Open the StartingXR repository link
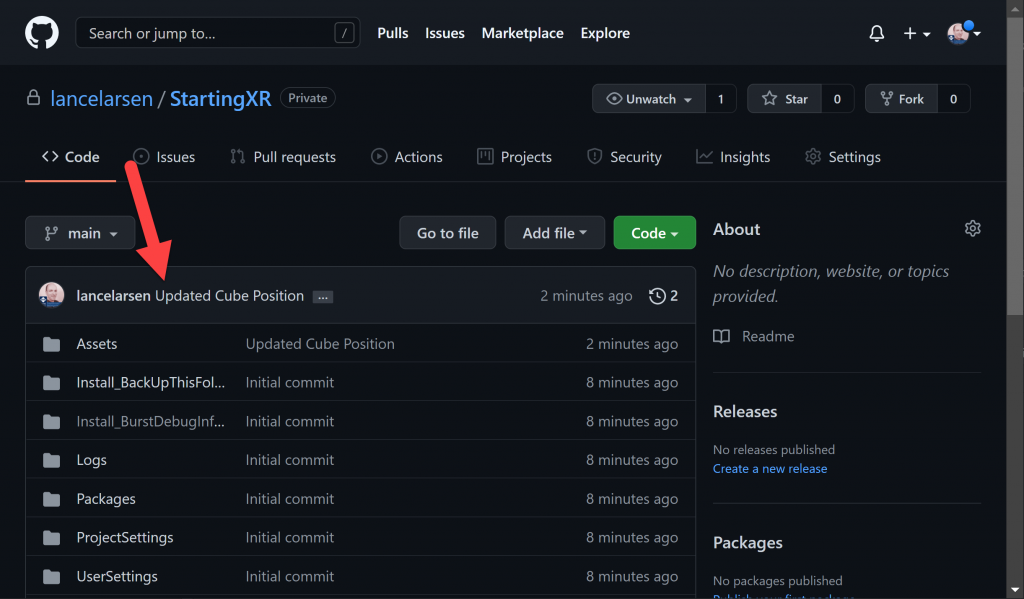This screenshot has height=599, width=1024. click(220, 99)
